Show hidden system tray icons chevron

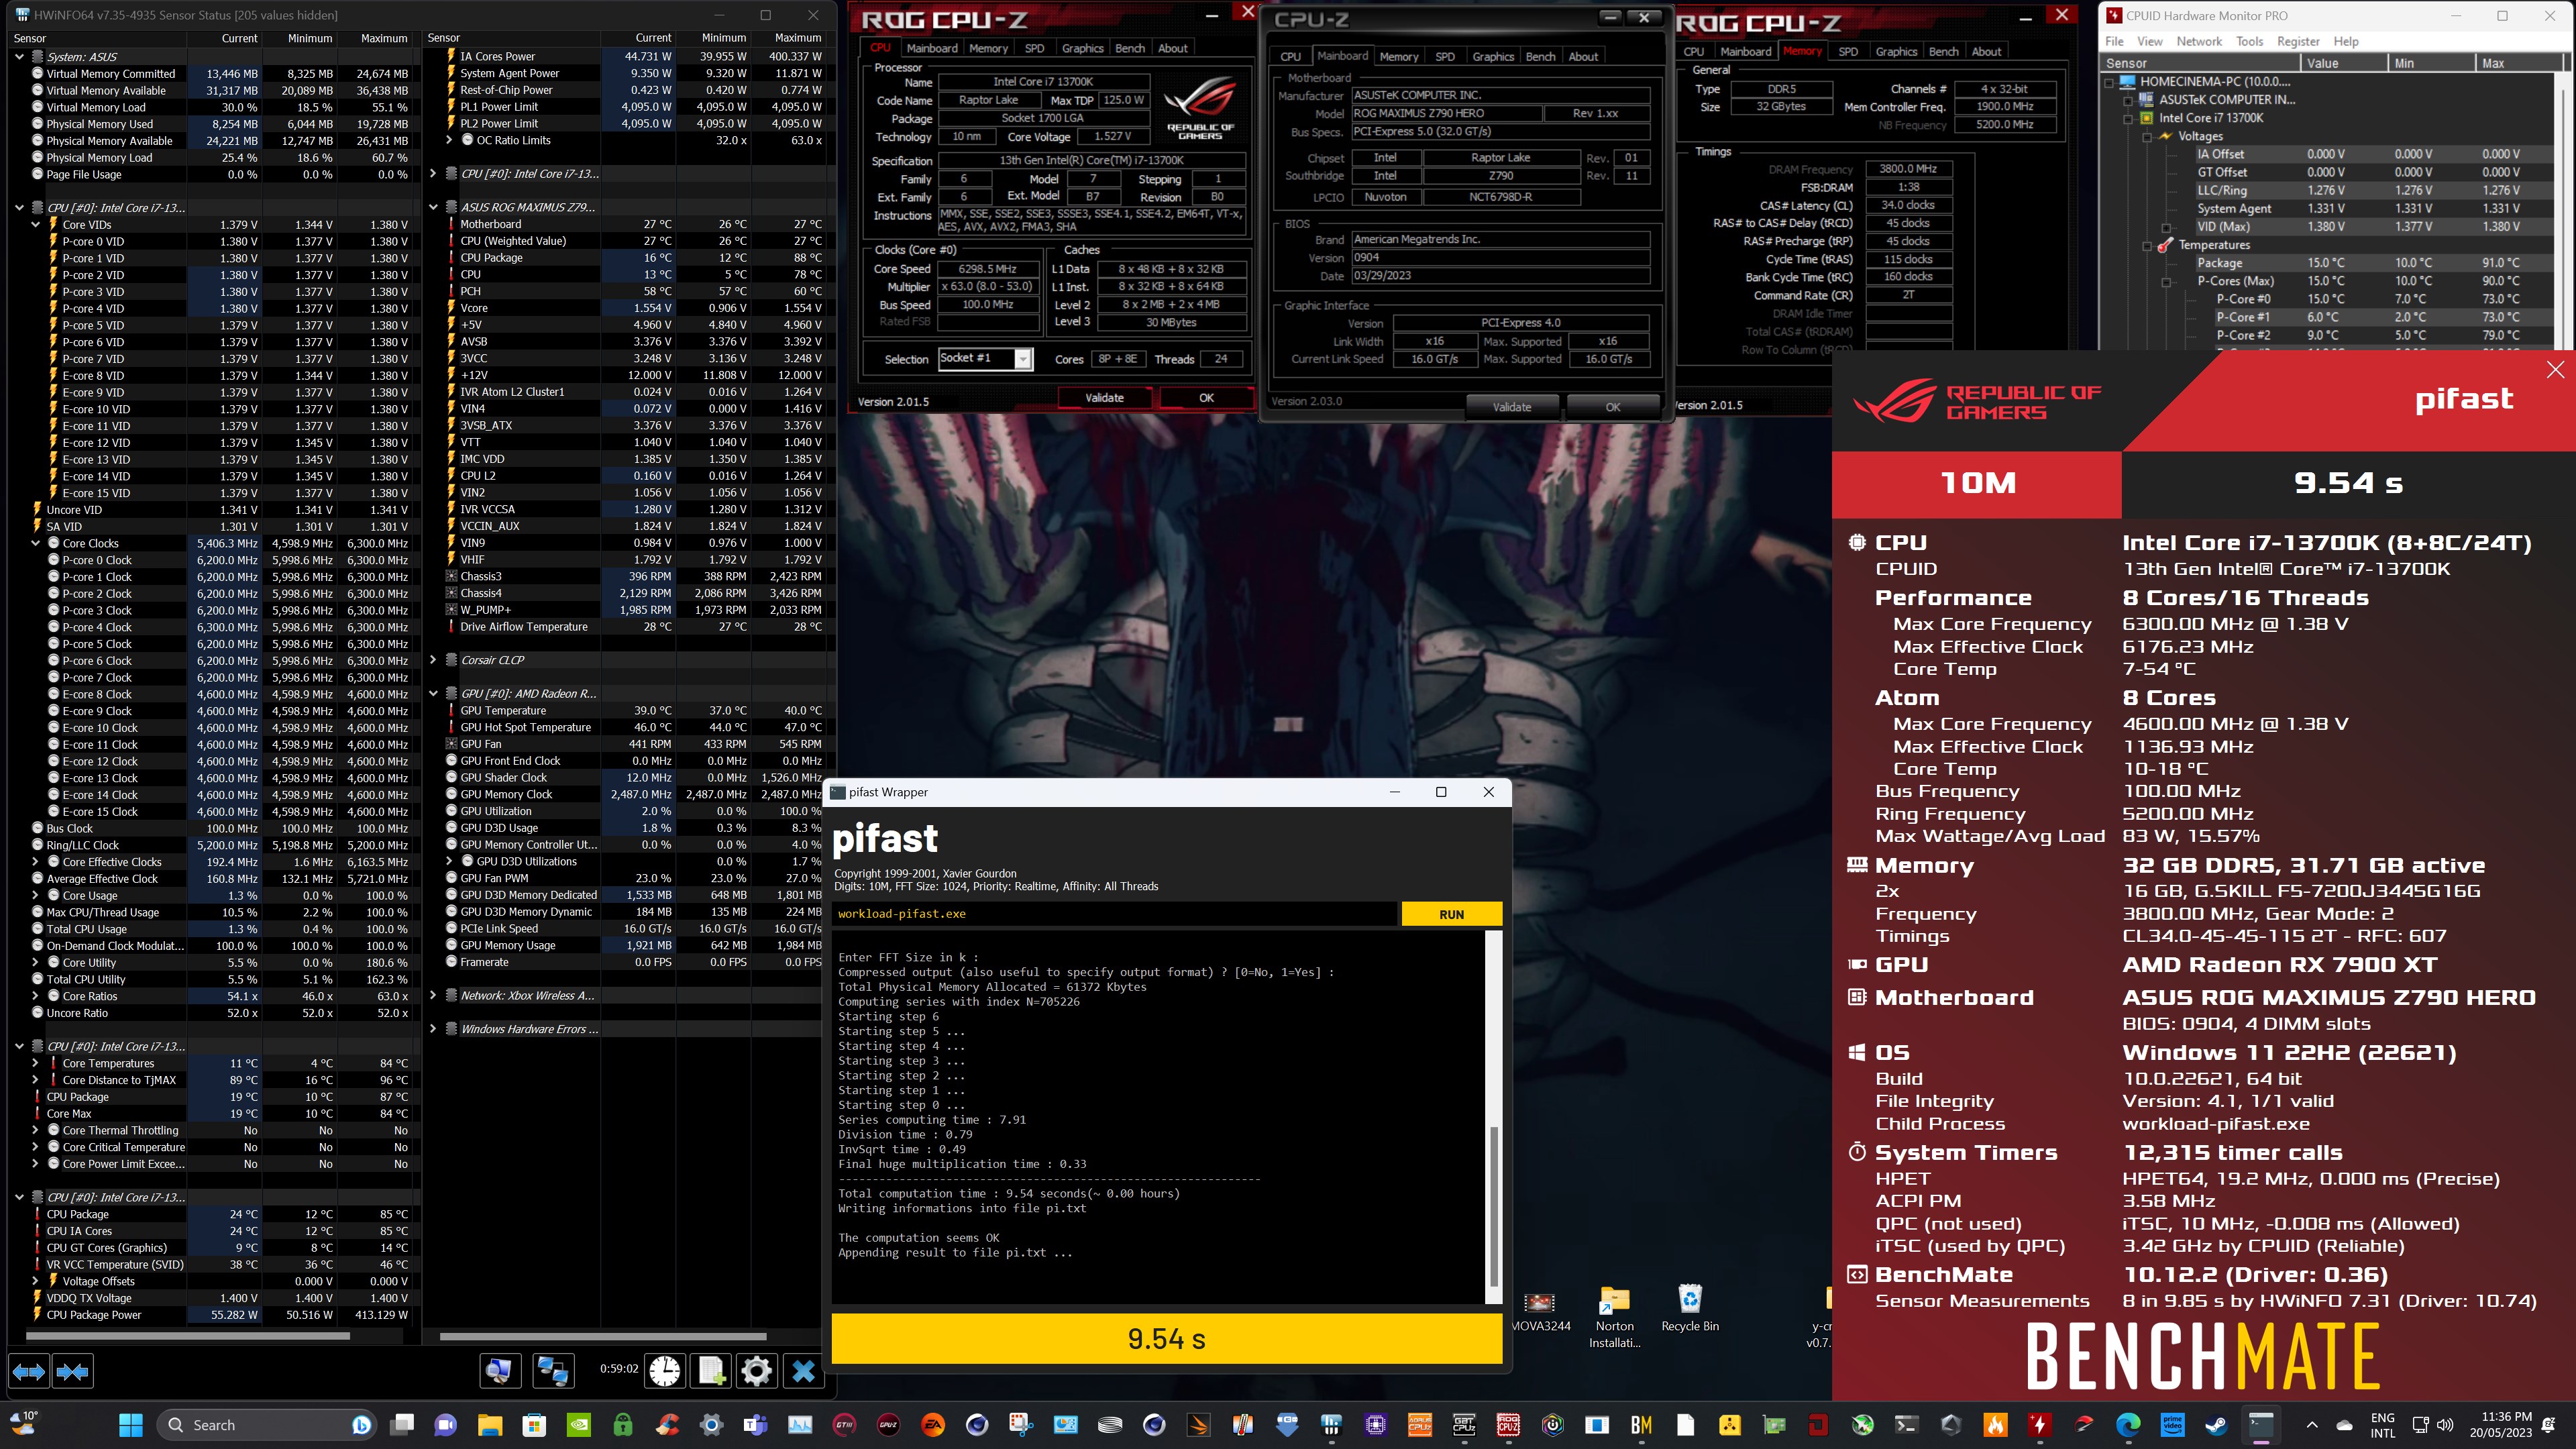click(2311, 1425)
